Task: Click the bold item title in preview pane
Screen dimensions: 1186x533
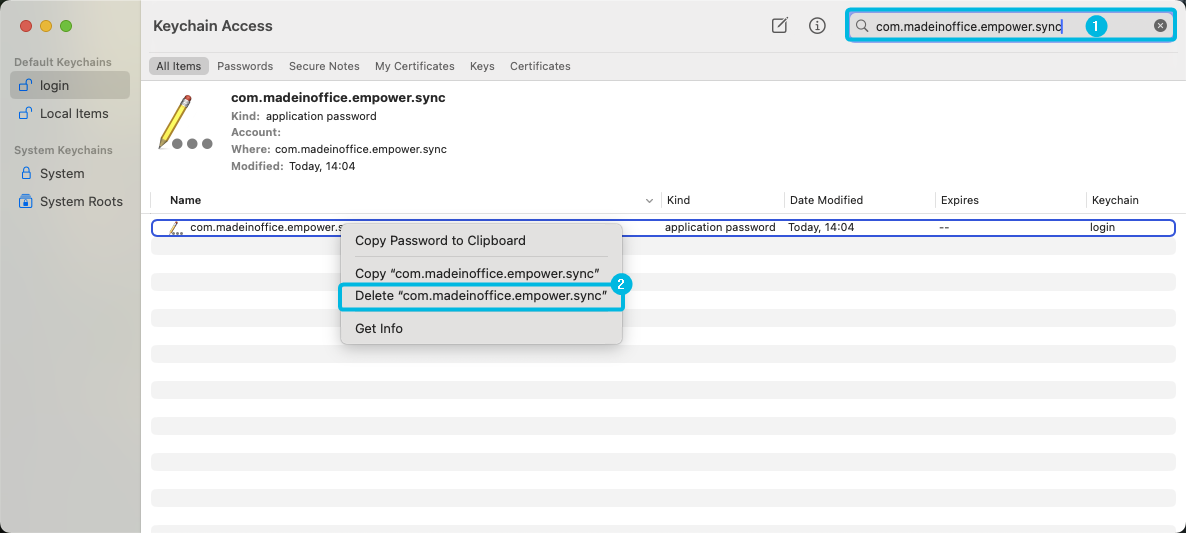Action: click(338, 98)
